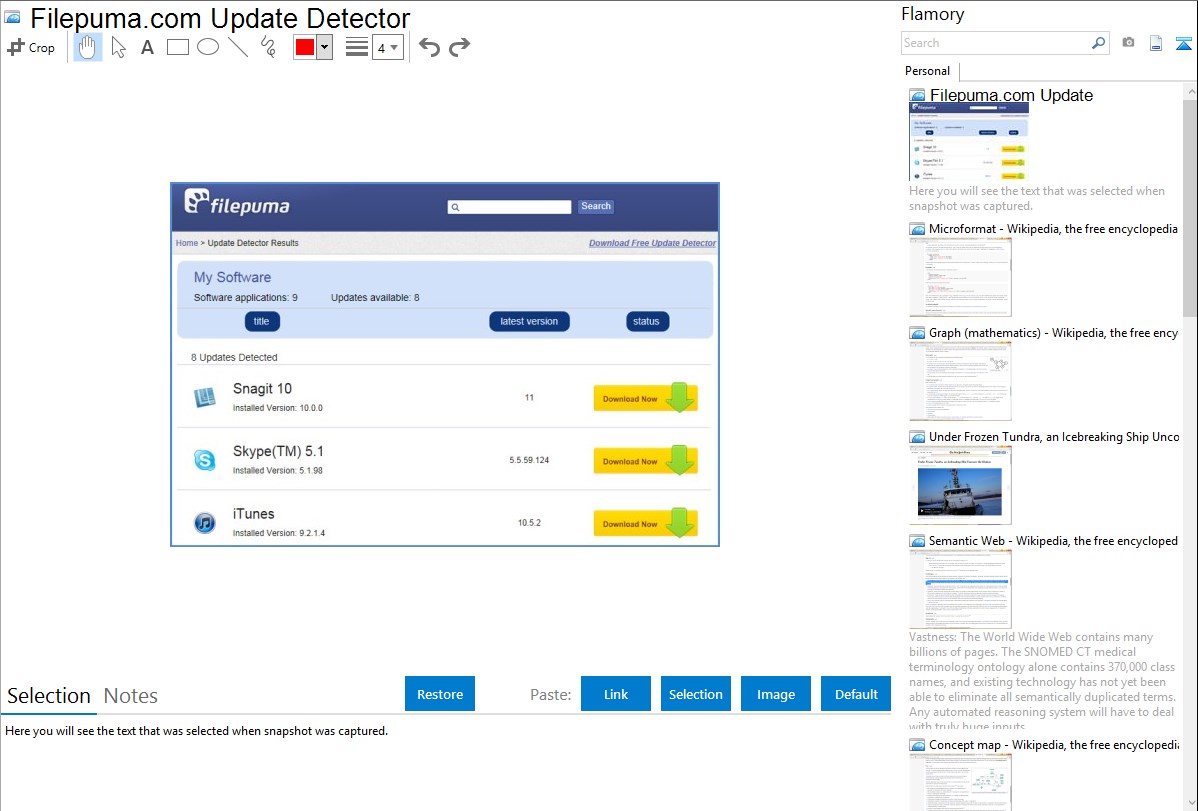1198x811 pixels.
Task: Choose the text annotation tool
Action: point(147,47)
